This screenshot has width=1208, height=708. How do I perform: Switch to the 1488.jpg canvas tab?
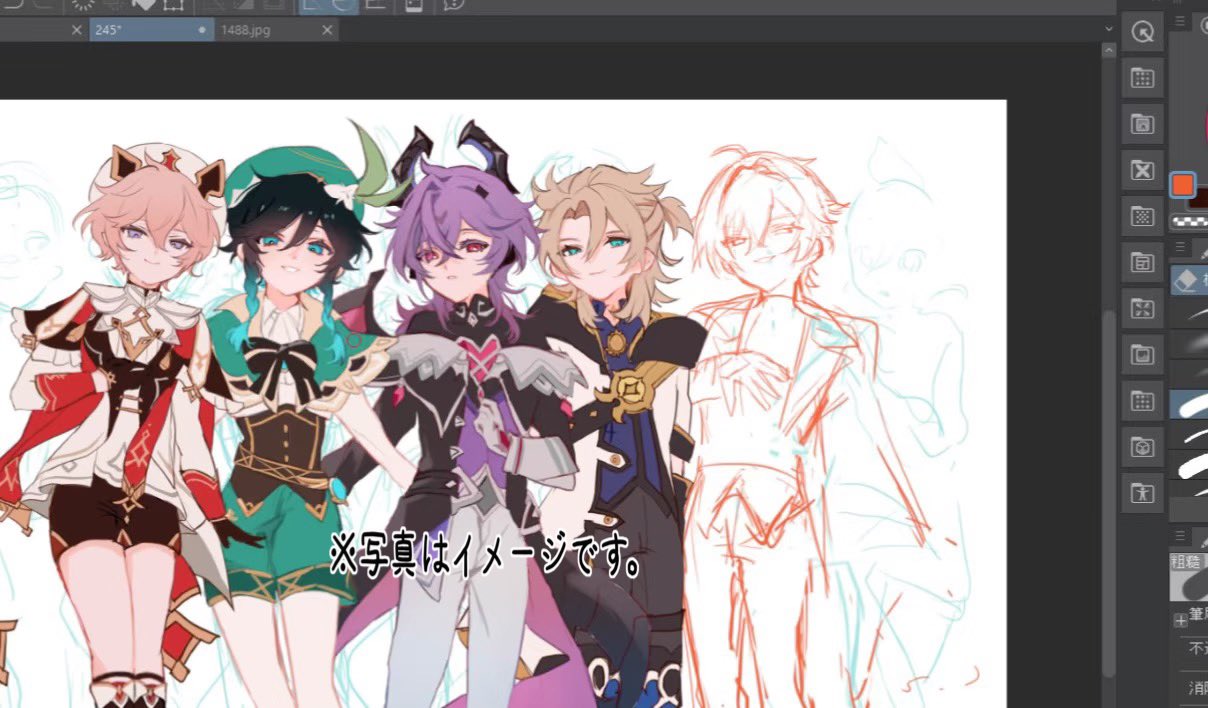pyautogui.click(x=277, y=30)
